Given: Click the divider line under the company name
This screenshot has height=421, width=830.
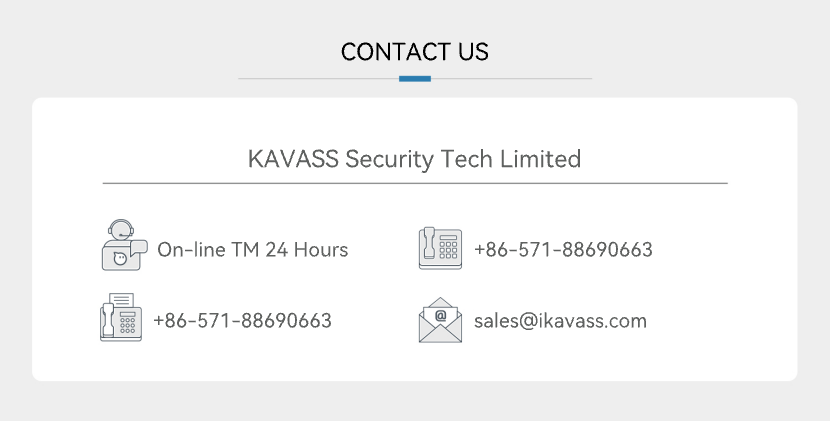Looking at the screenshot, I should (x=415, y=183).
